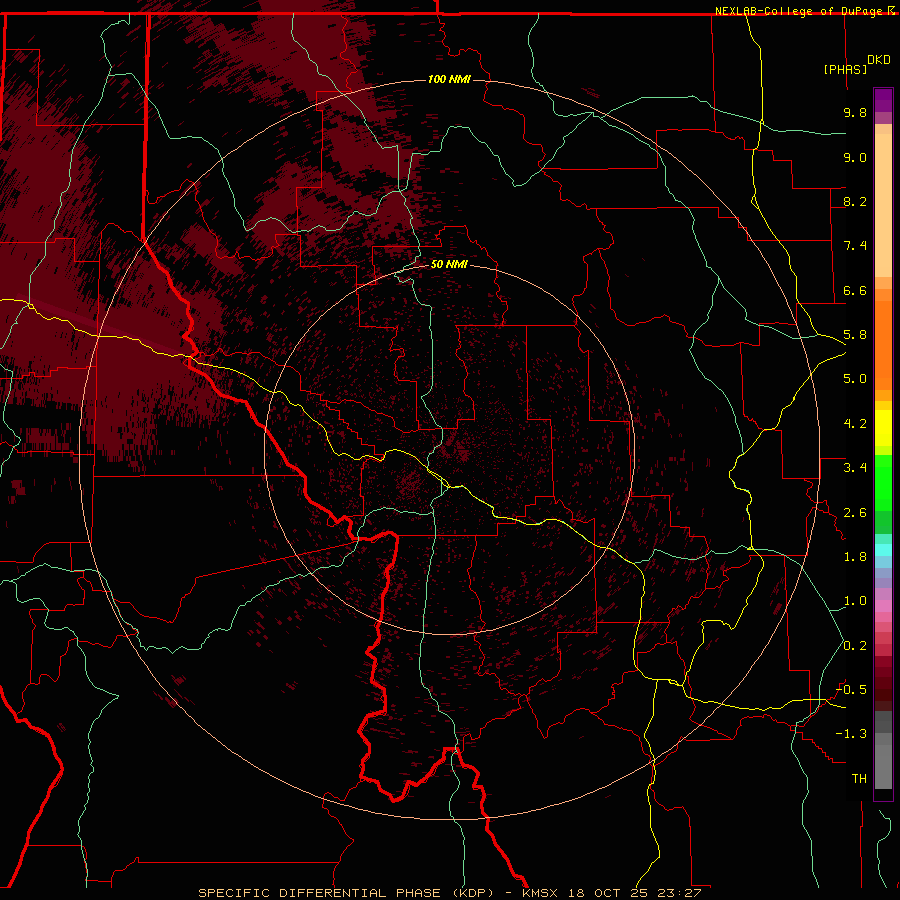The width and height of the screenshot is (900, 900).
Task: Click the yellow segment of the color bar
Action: pyautogui.click(x=883, y=428)
